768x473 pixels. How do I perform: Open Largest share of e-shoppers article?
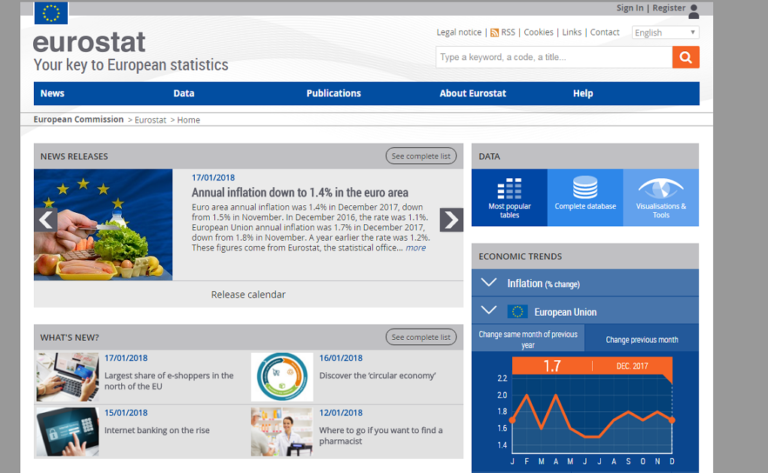(169, 381)
